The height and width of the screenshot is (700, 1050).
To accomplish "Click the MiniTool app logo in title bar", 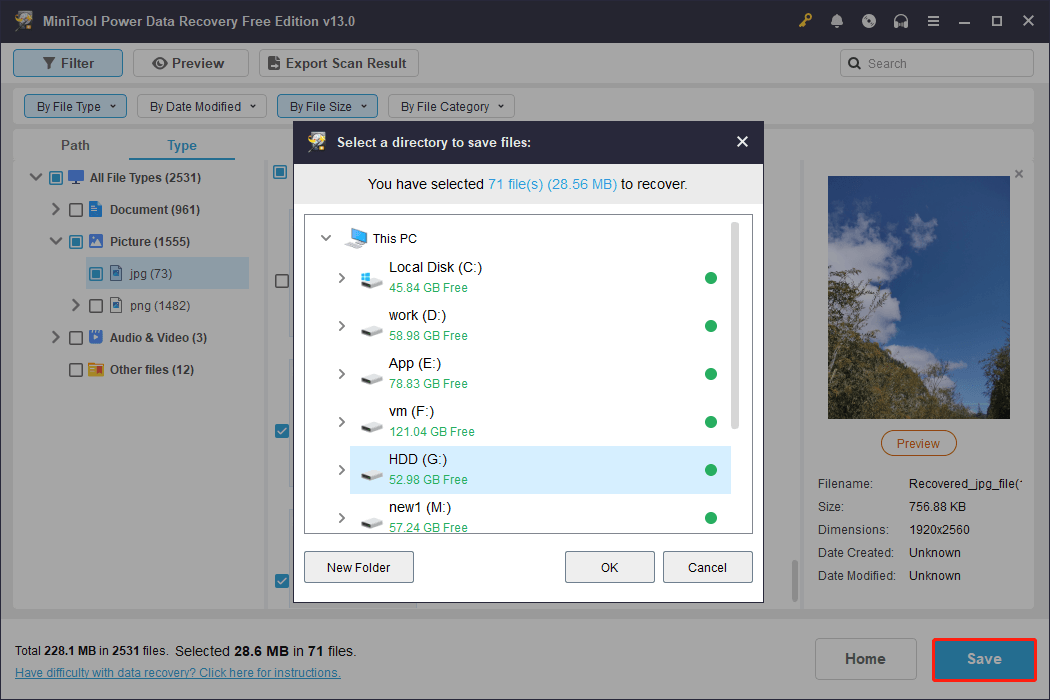I will click(24, 21).
